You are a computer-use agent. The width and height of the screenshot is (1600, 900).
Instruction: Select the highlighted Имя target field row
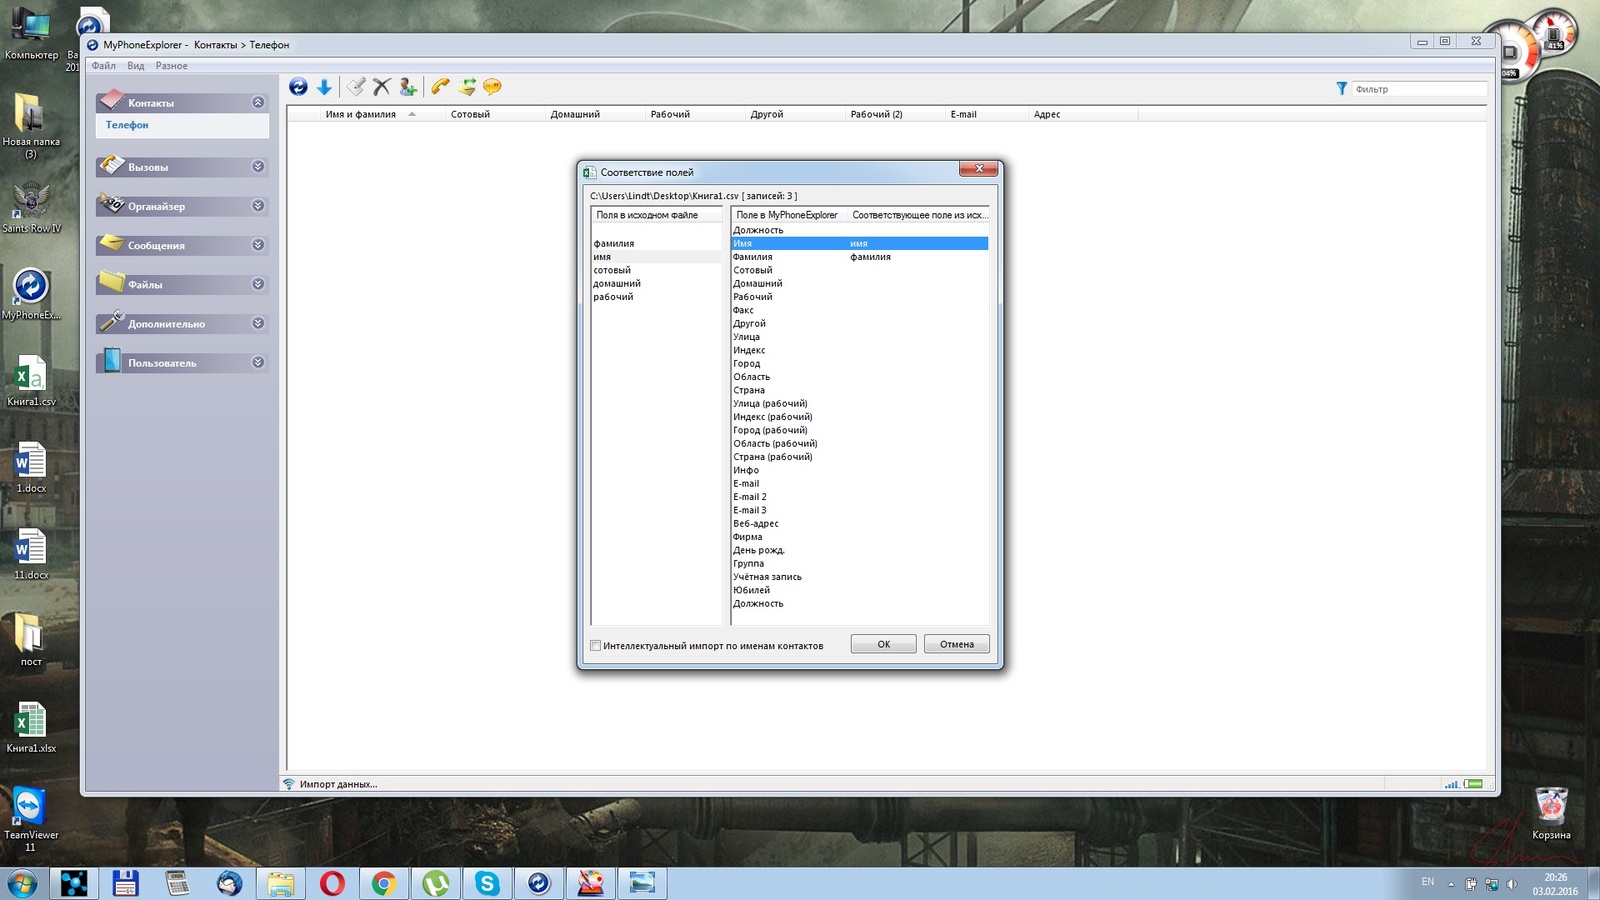860,244
